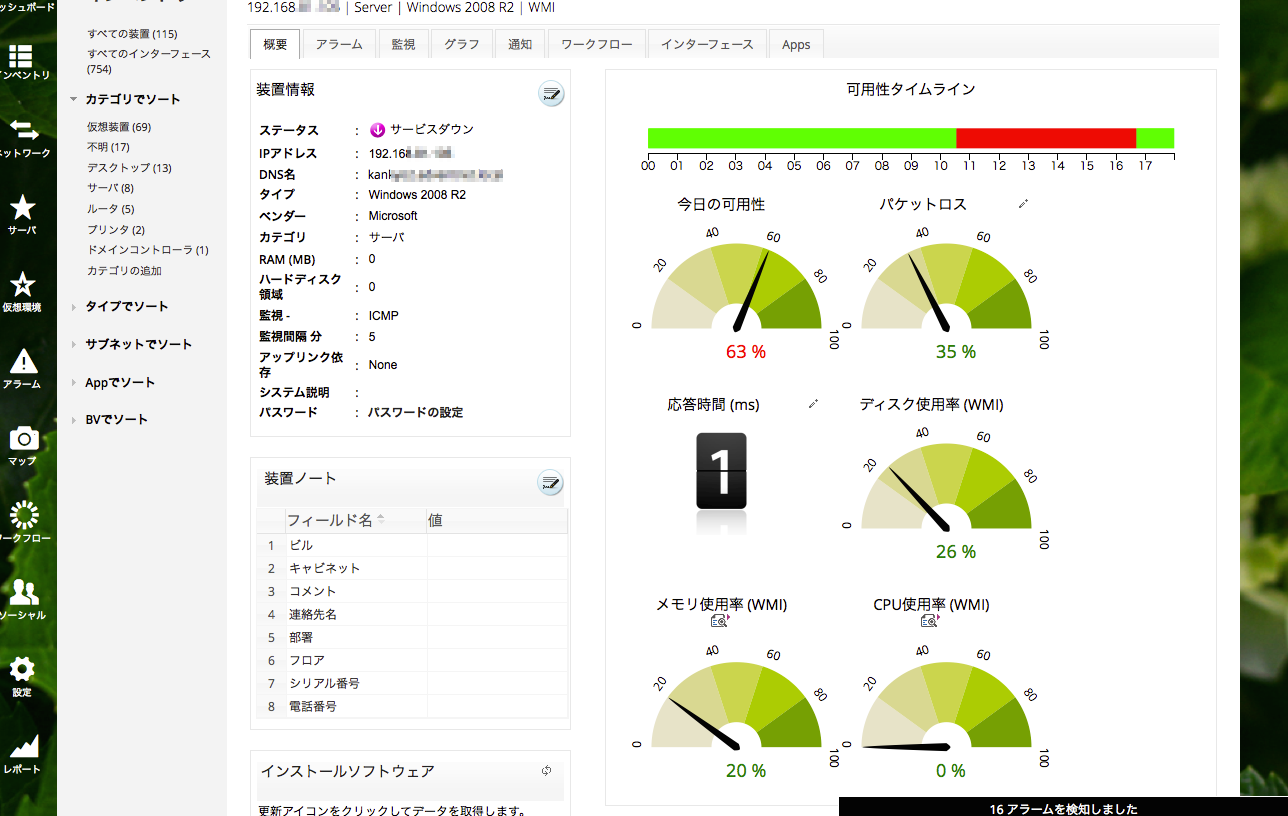Open the レポート icon in left sidebar
Image resolution: width=1288 pixels, height=816 pixels.
[25, 749]
